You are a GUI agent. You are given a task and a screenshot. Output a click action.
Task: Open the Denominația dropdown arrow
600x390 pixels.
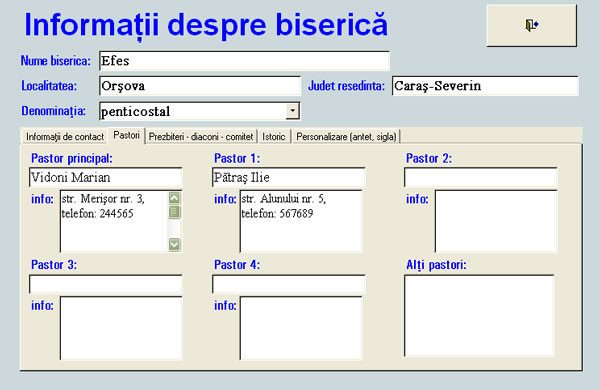click(292, 111)
